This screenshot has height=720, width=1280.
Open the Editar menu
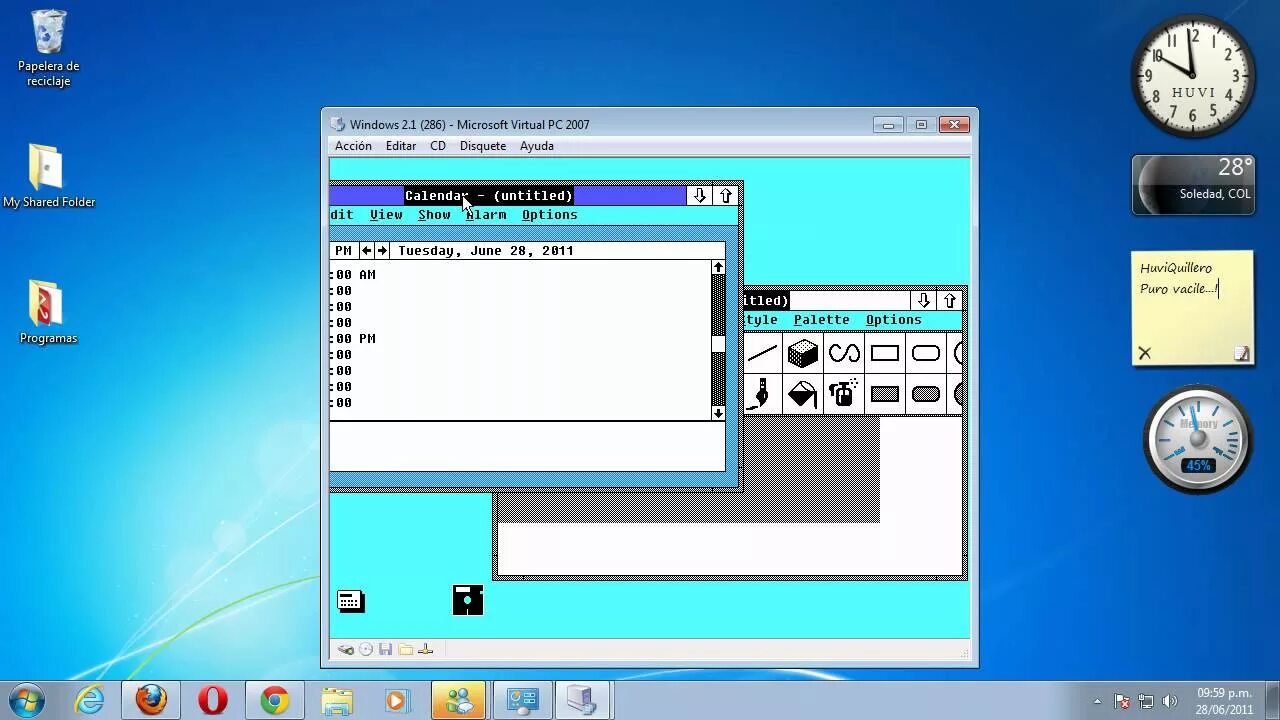point(401,146)
